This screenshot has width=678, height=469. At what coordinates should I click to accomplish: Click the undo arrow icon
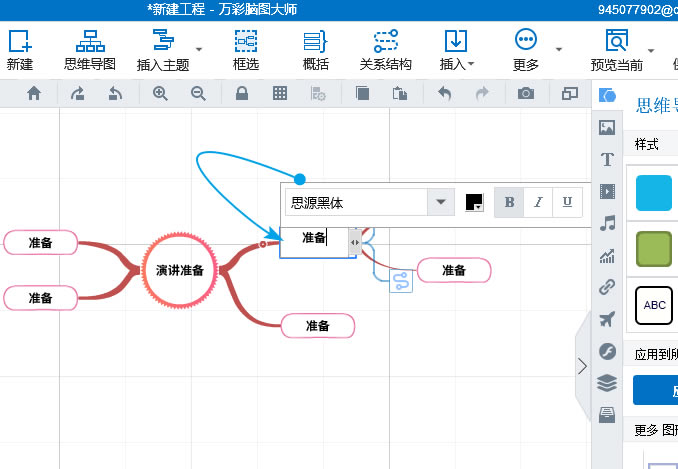coord(445,93)
